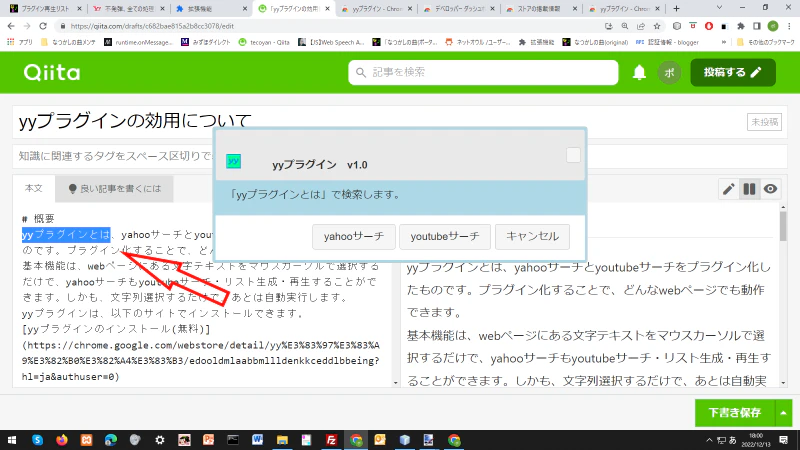The height and width of the screenshot is (450, 800).
Task: Go back to the previous page
Action: pos(11,26)
